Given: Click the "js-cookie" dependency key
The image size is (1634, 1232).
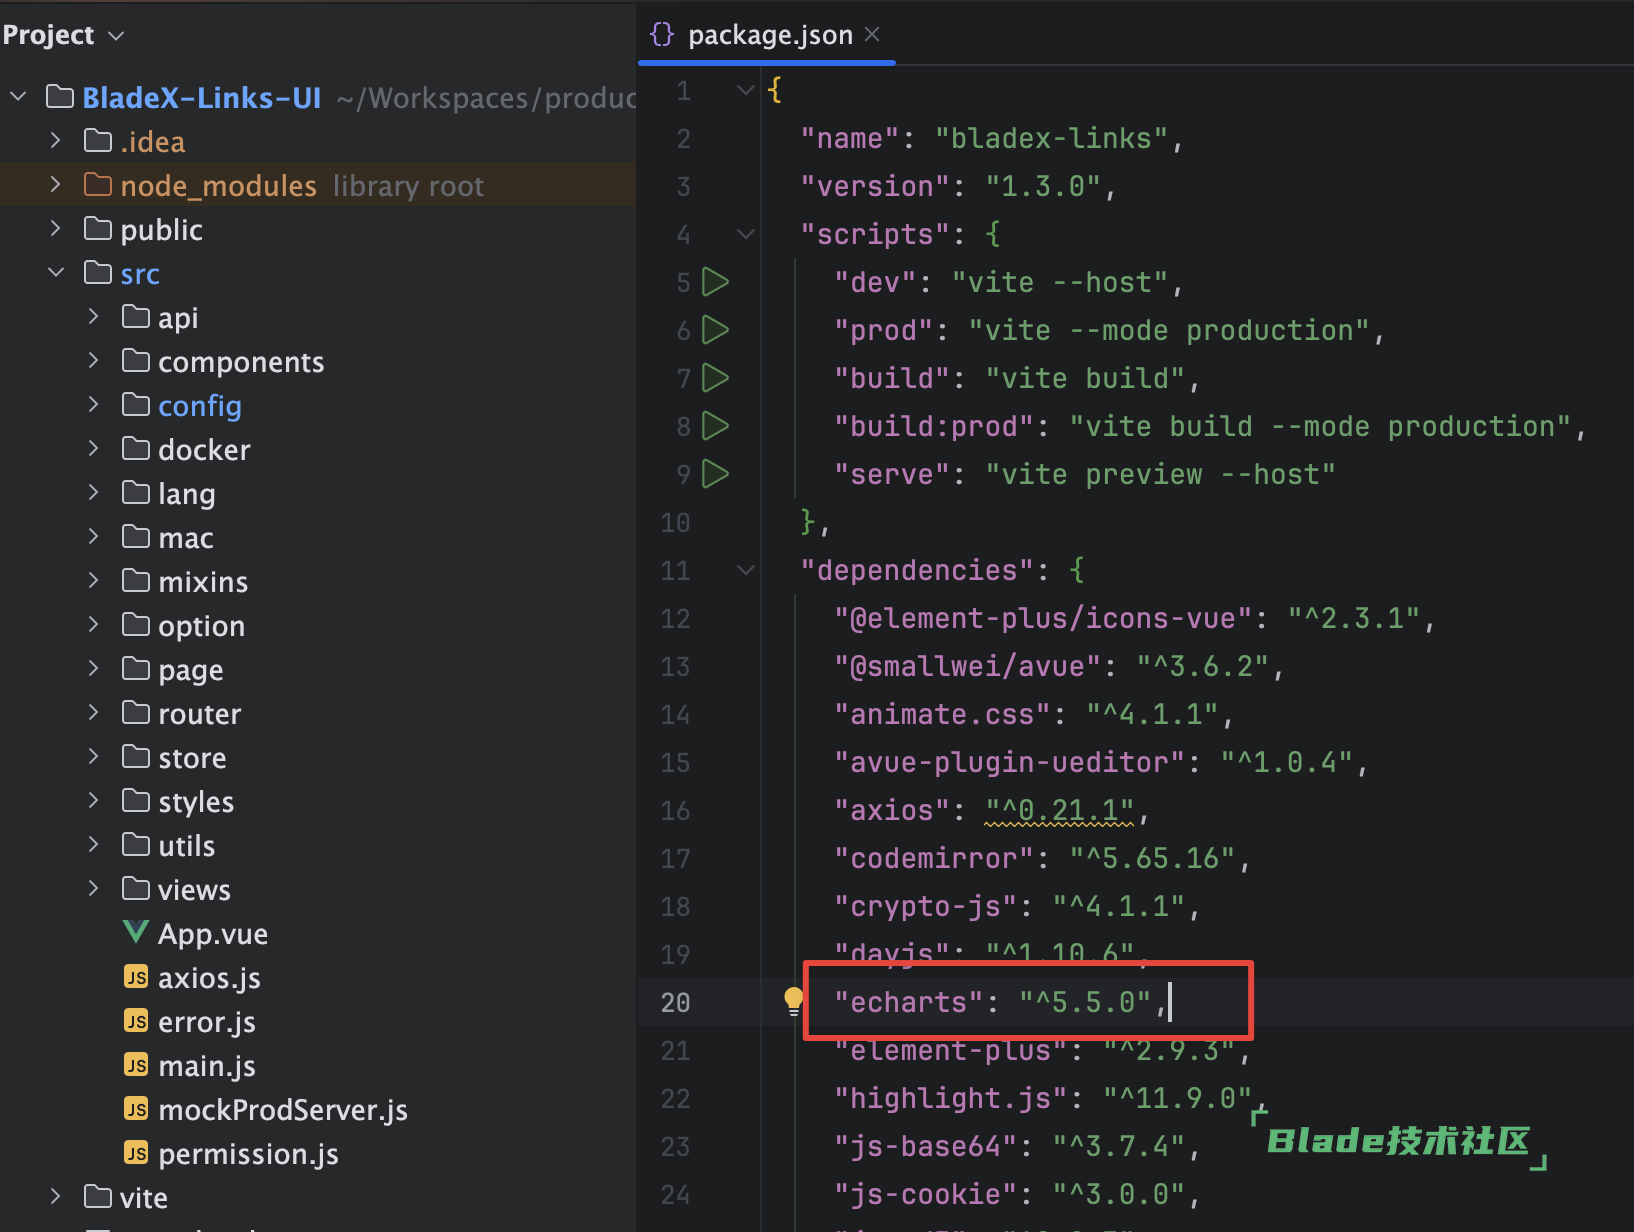Looking at the screenshot, I should click(x=926, y=1194).
